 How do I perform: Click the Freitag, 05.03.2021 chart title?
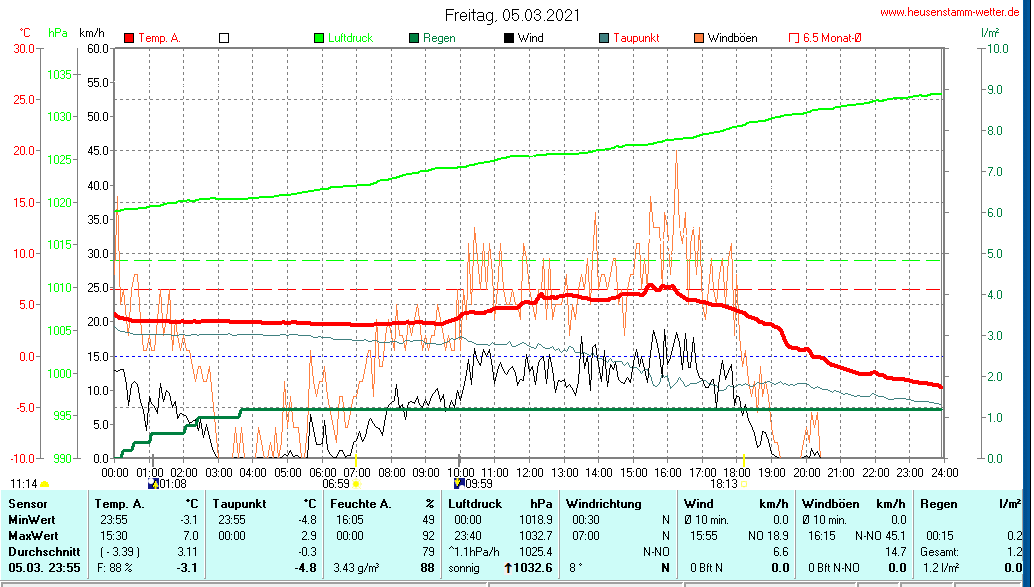click(x=512, y=15)
